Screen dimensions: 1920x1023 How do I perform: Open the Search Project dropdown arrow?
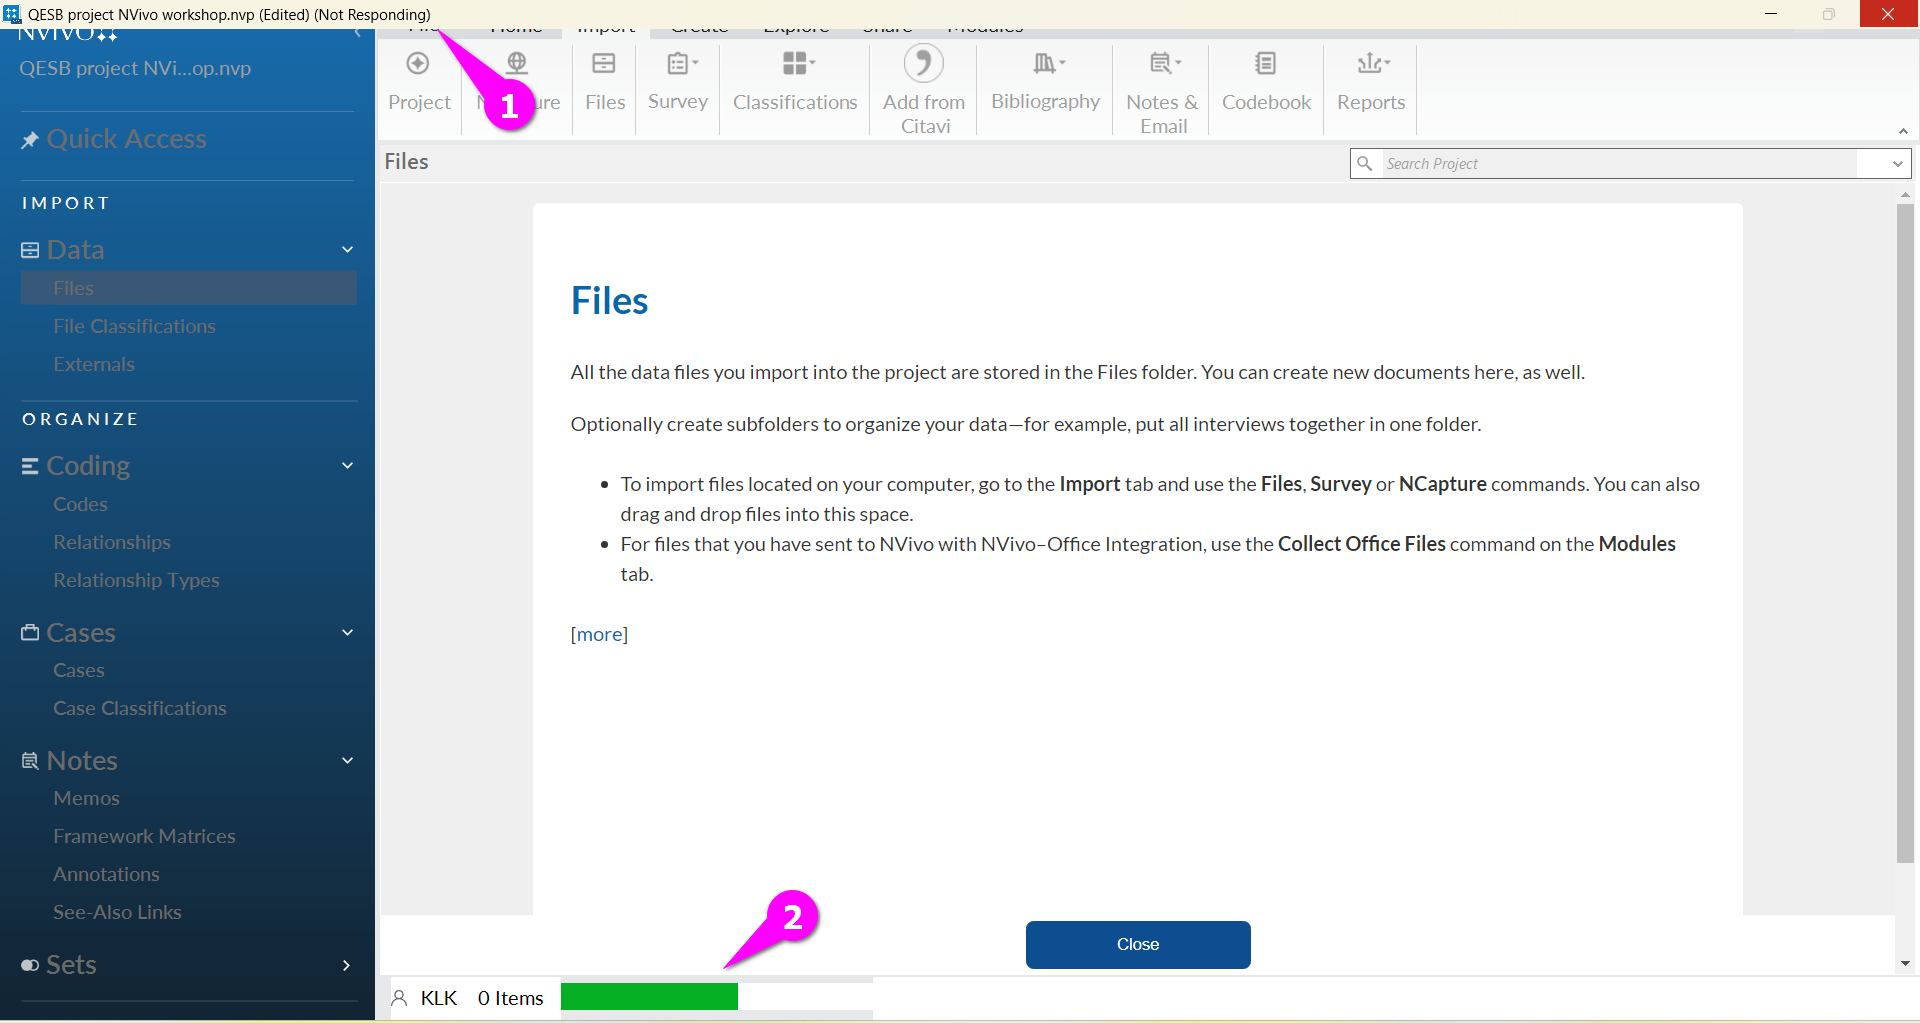pyautogui.click(x=1897, y=164)
